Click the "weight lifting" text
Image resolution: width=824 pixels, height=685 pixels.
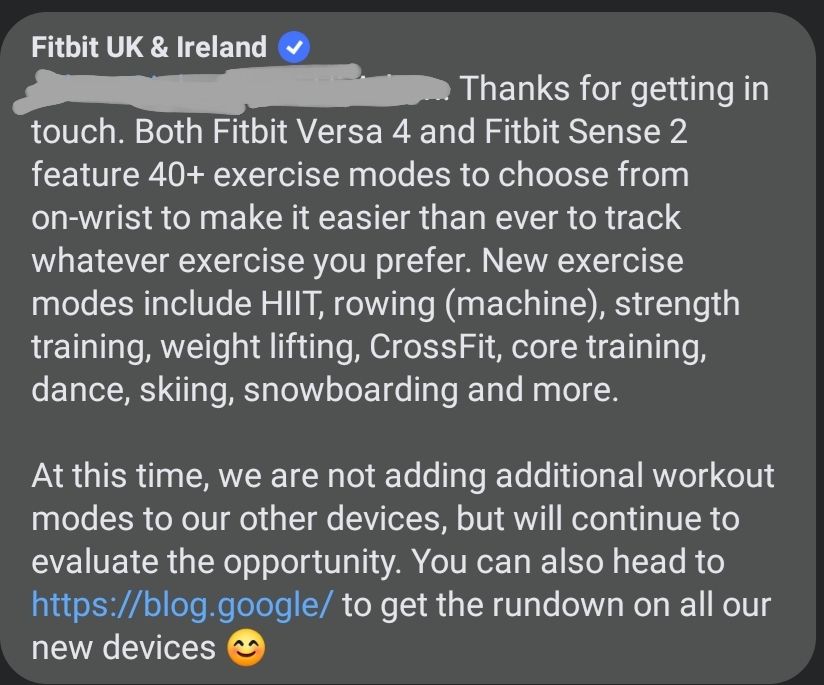pos(258,347)
